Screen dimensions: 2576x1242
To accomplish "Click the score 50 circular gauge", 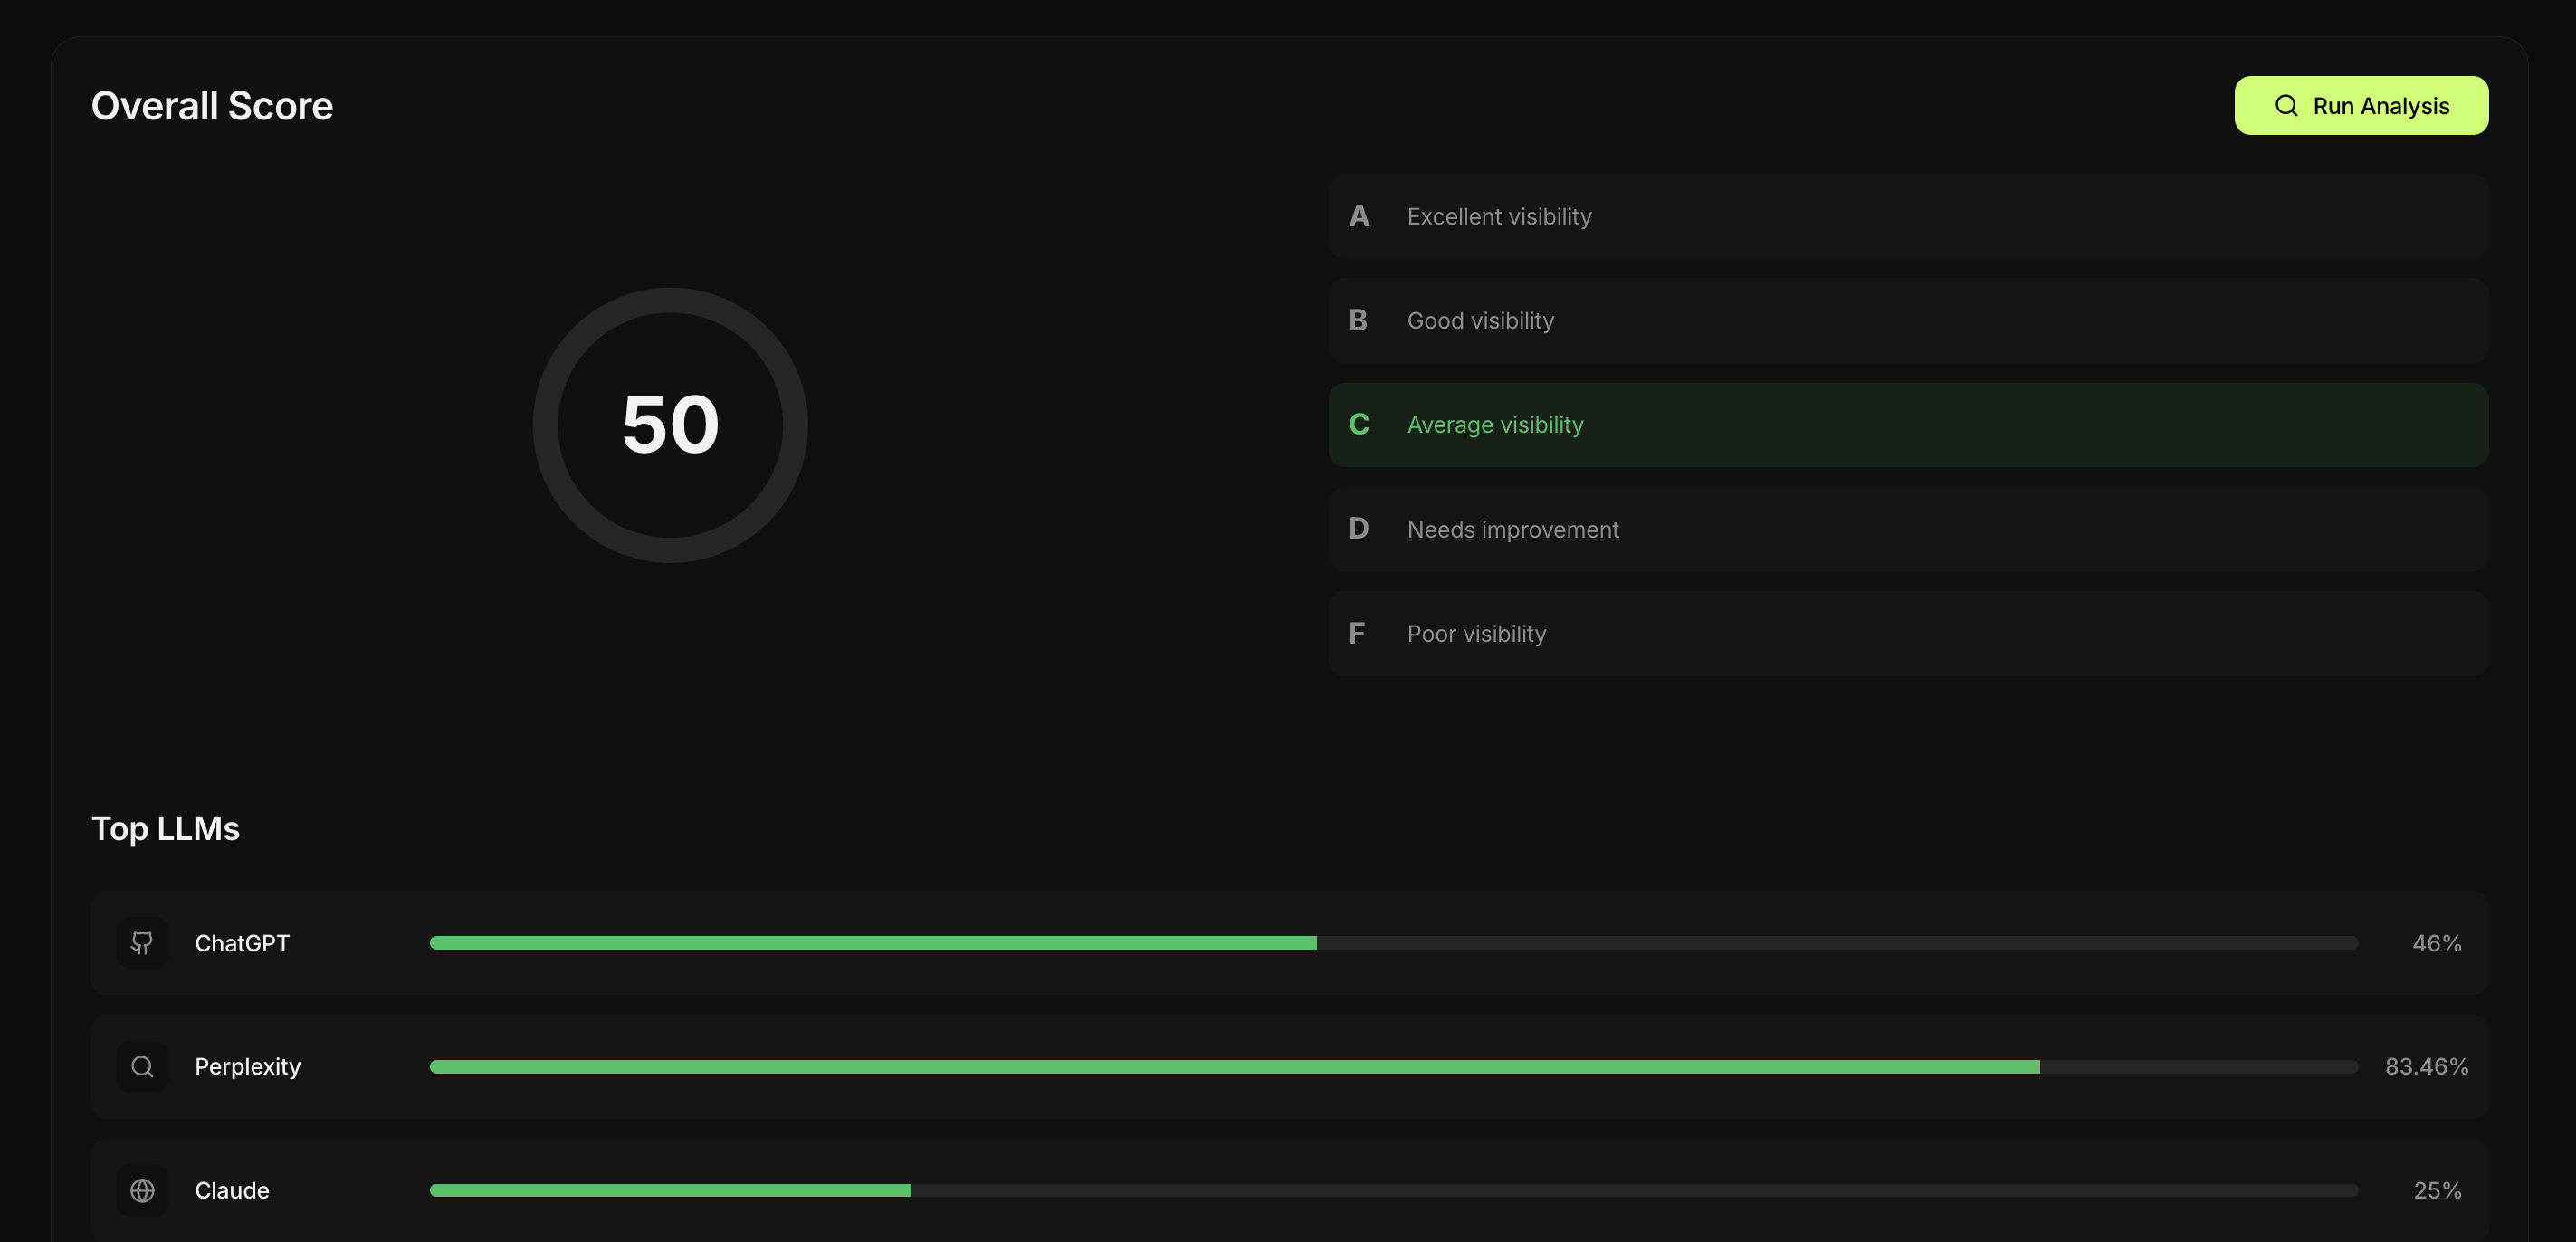I will [670, 425].
